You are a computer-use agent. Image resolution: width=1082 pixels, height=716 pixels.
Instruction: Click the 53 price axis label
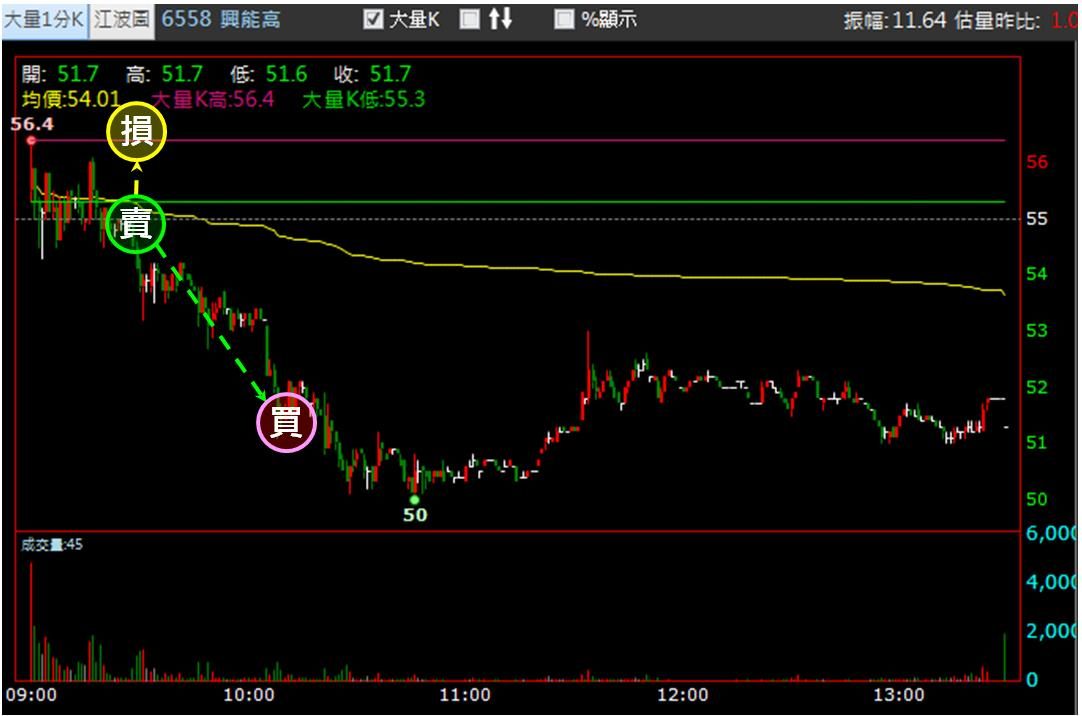(x=1036, y=330)
